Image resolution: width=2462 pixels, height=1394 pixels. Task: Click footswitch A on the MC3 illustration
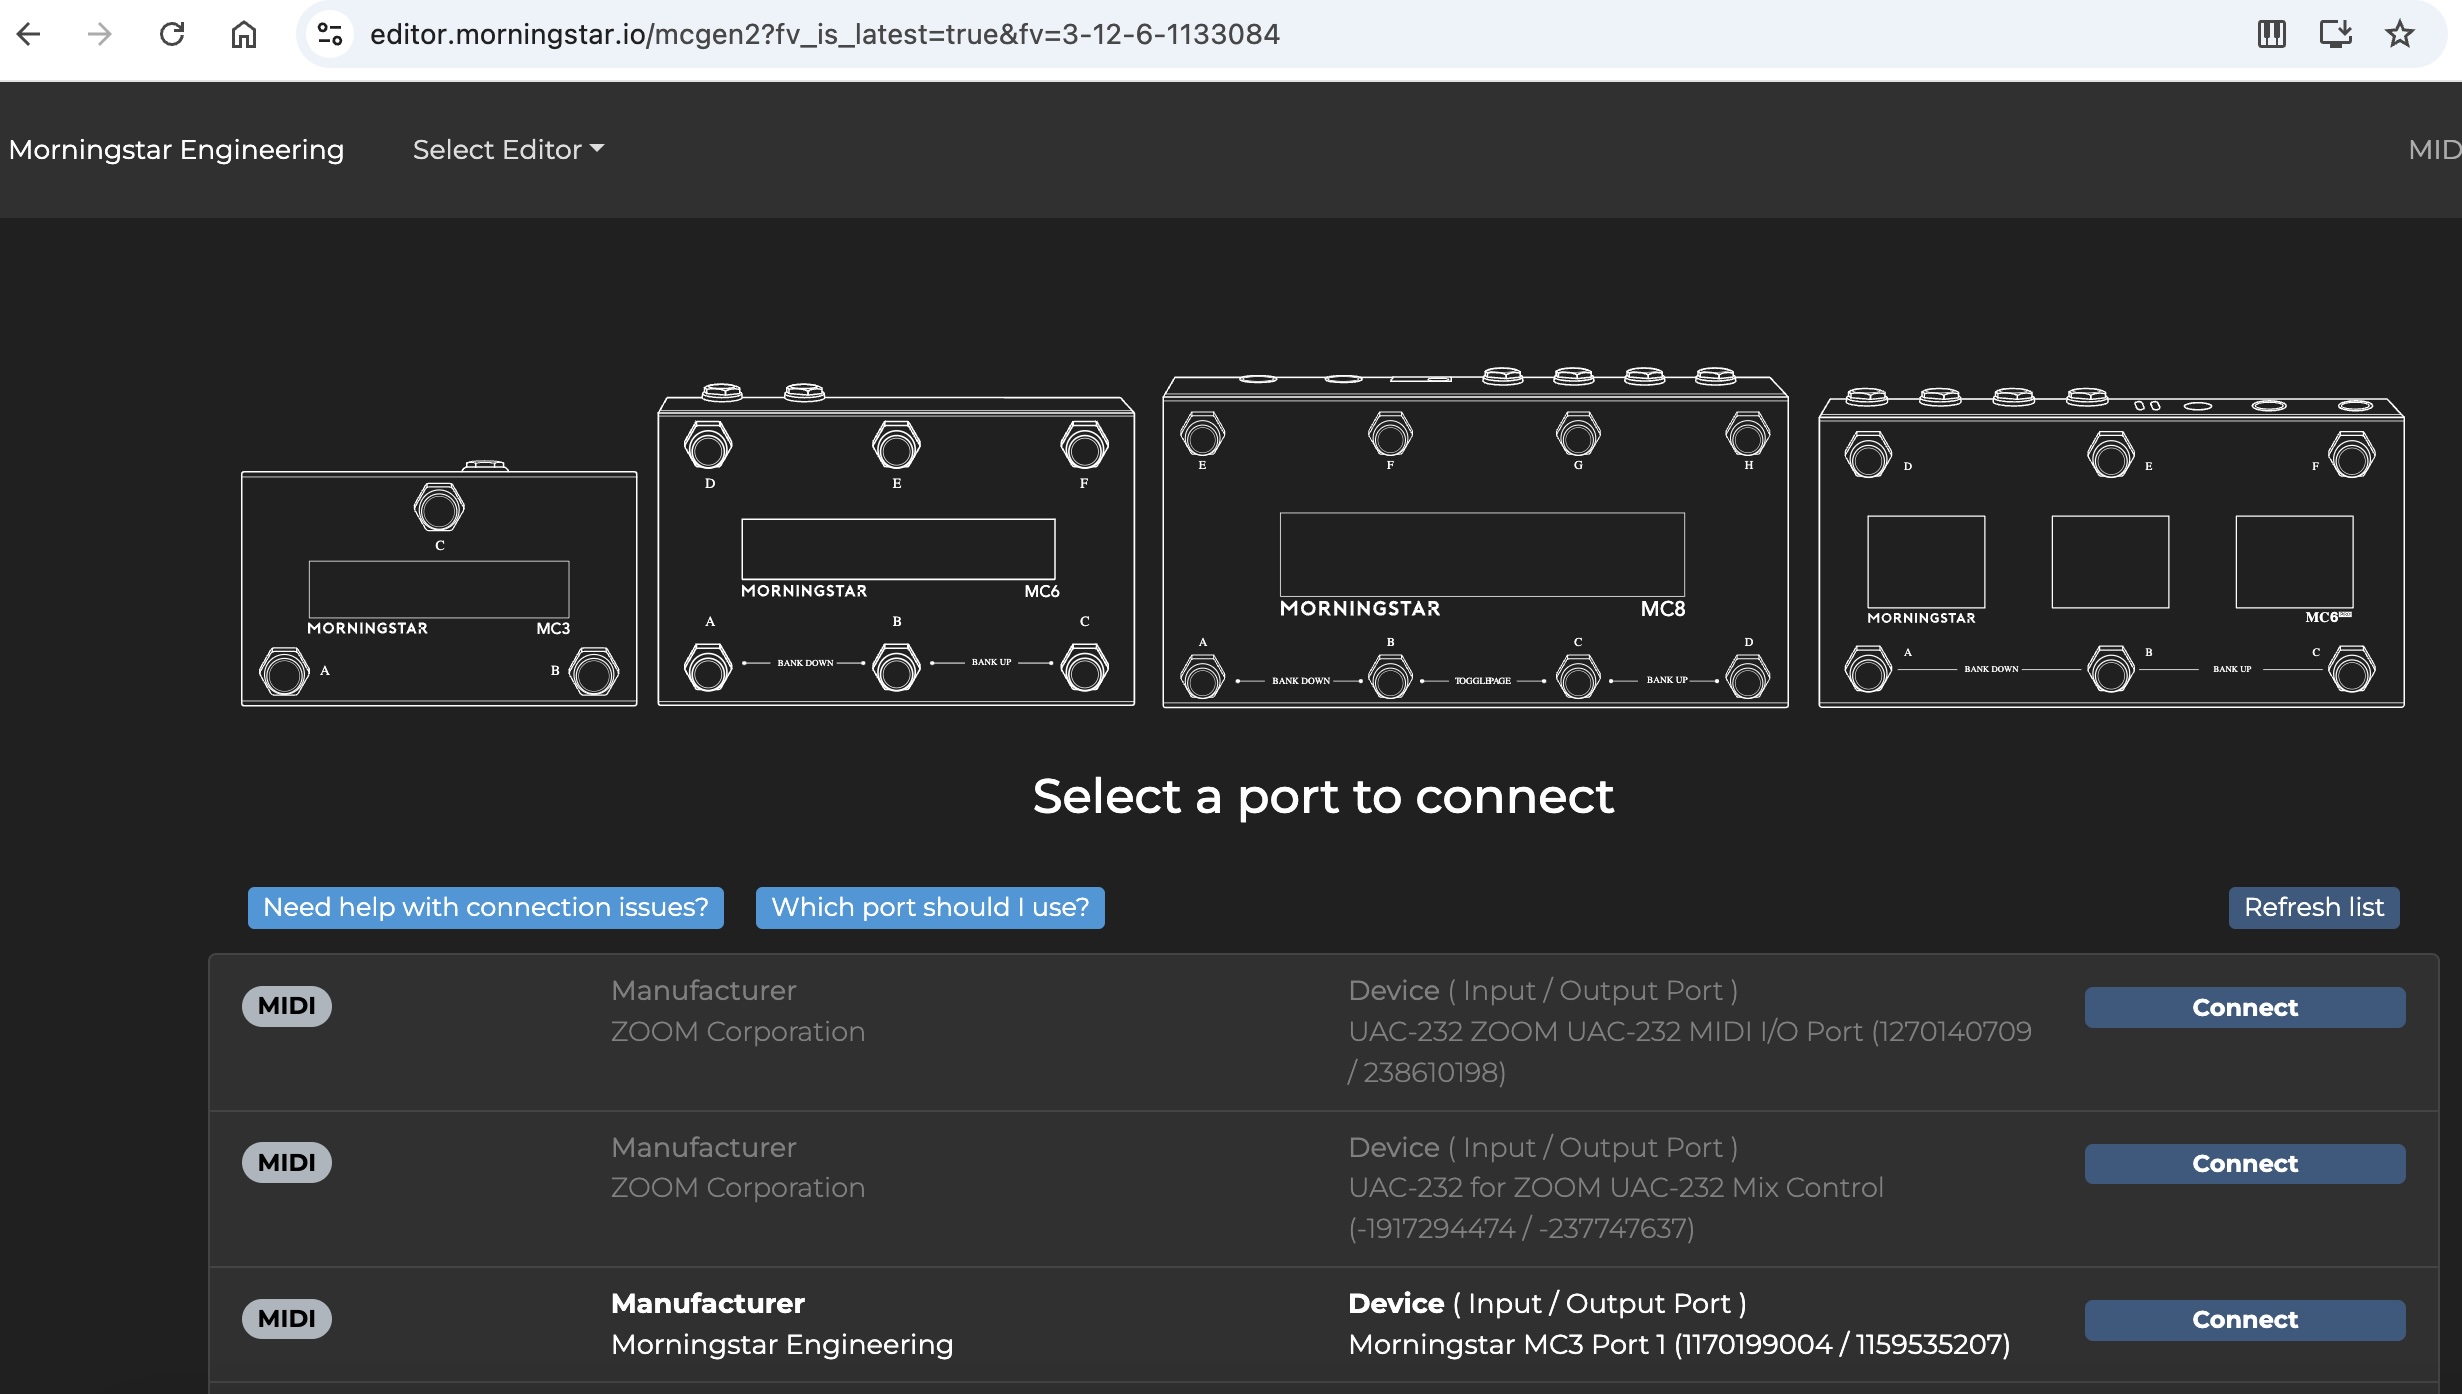284,671
